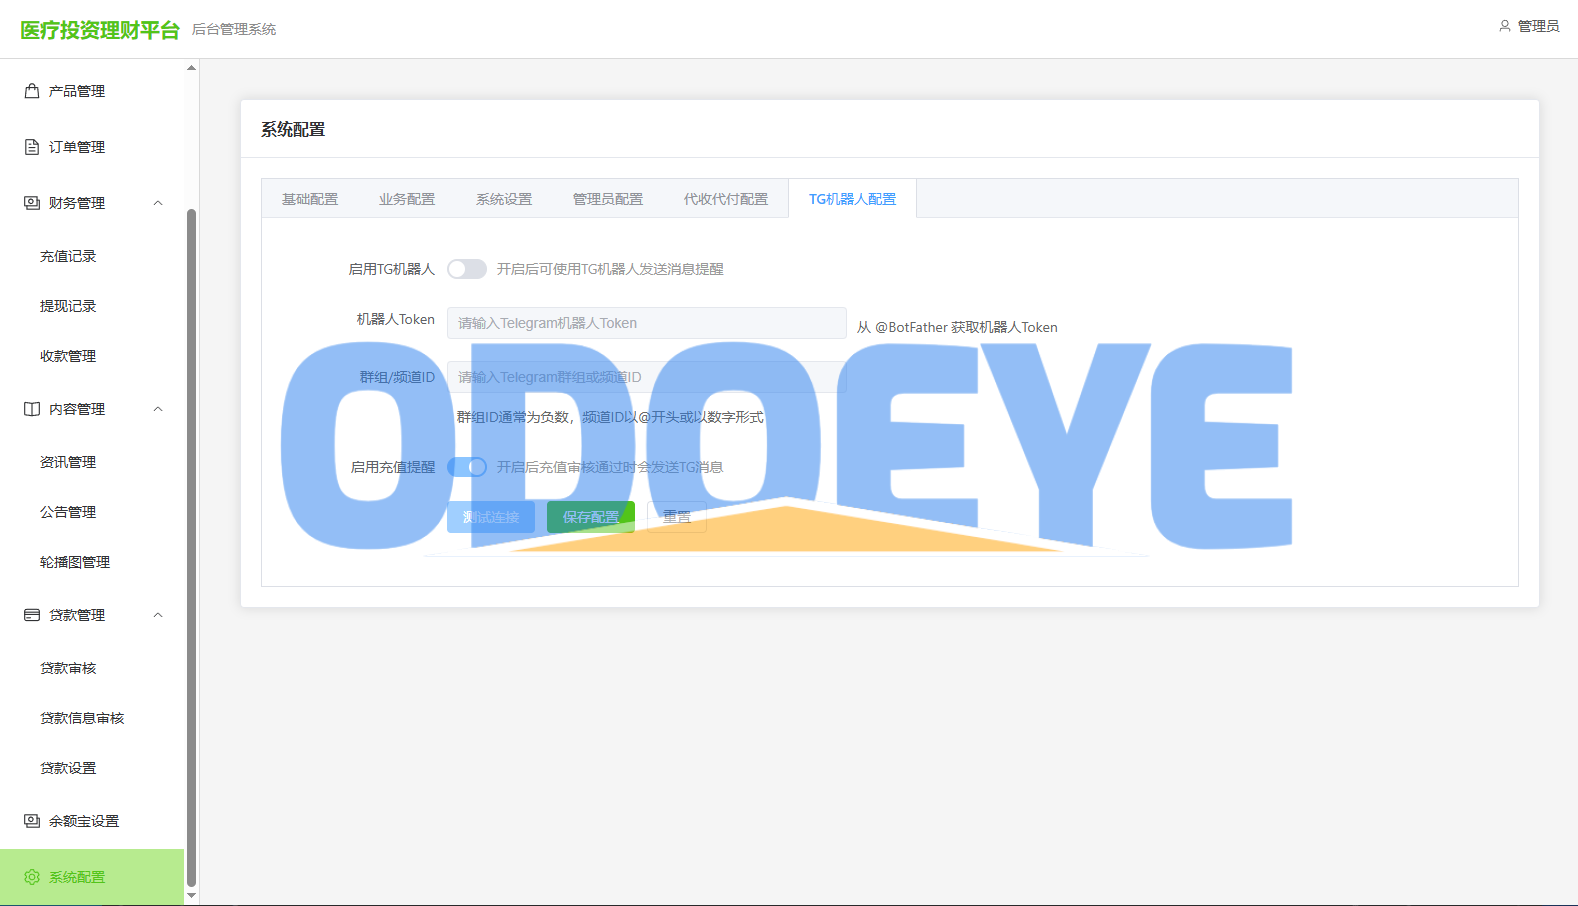Collapse the 内容管理 submenu chevron

pyautogui.click(x=158, y=409)
